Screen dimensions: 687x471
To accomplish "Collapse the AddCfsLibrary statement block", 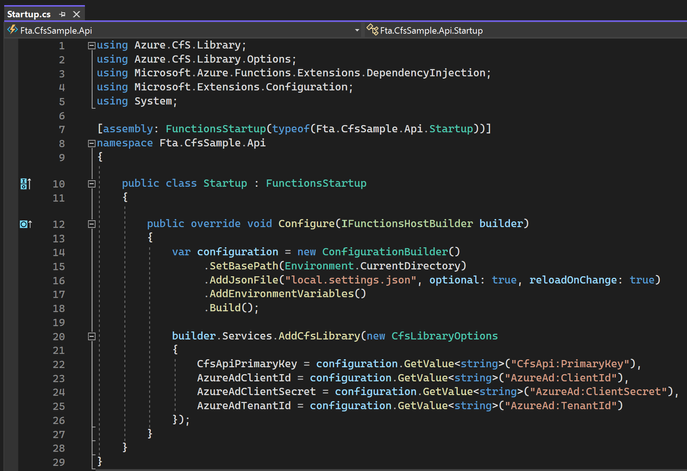I will pos(92,336).
